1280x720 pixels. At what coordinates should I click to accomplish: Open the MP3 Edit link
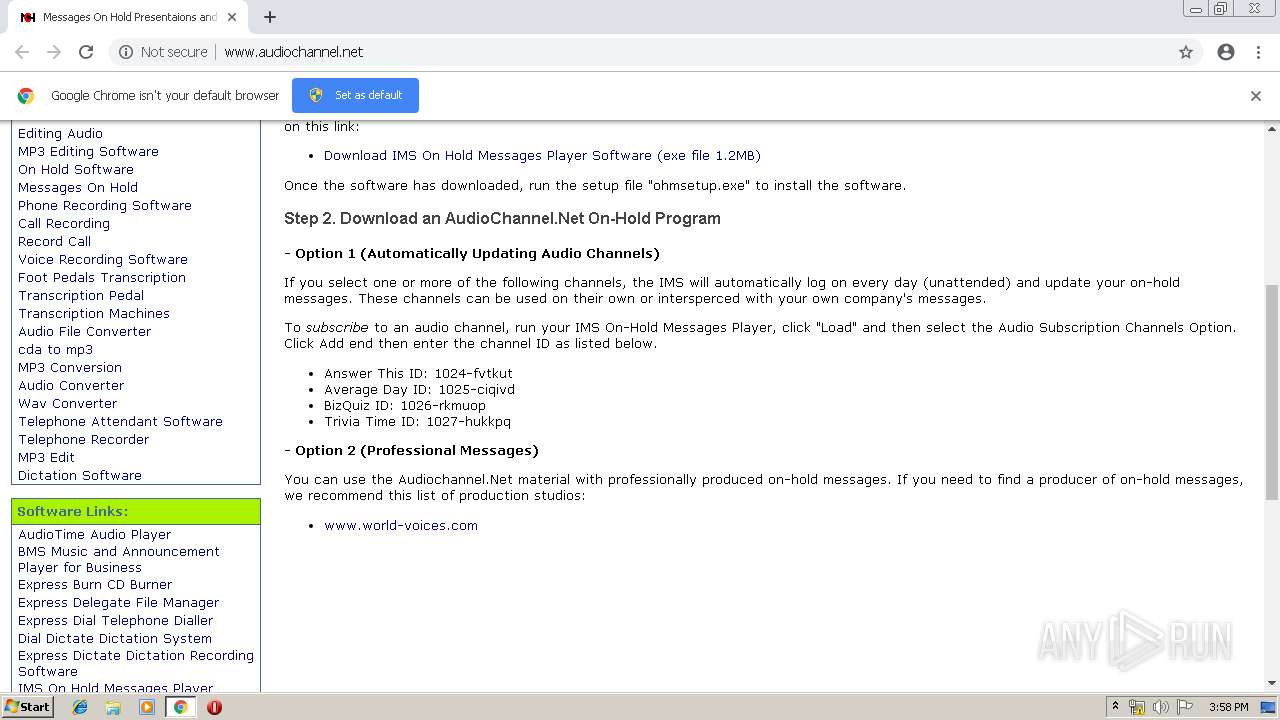pyautogui.click(x=46, y=457)
